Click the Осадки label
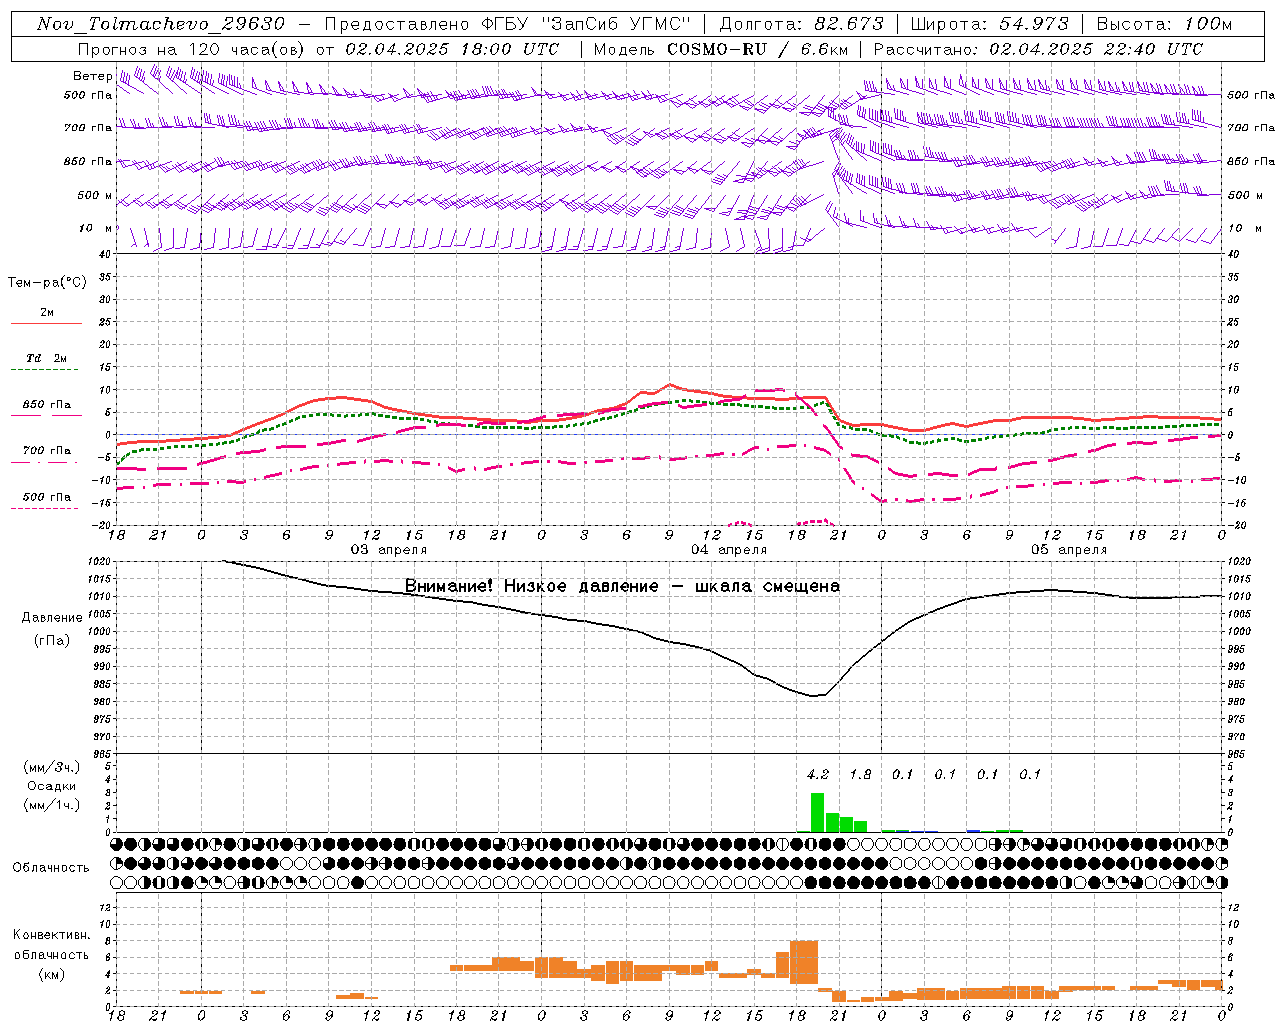 coord(52,786)
